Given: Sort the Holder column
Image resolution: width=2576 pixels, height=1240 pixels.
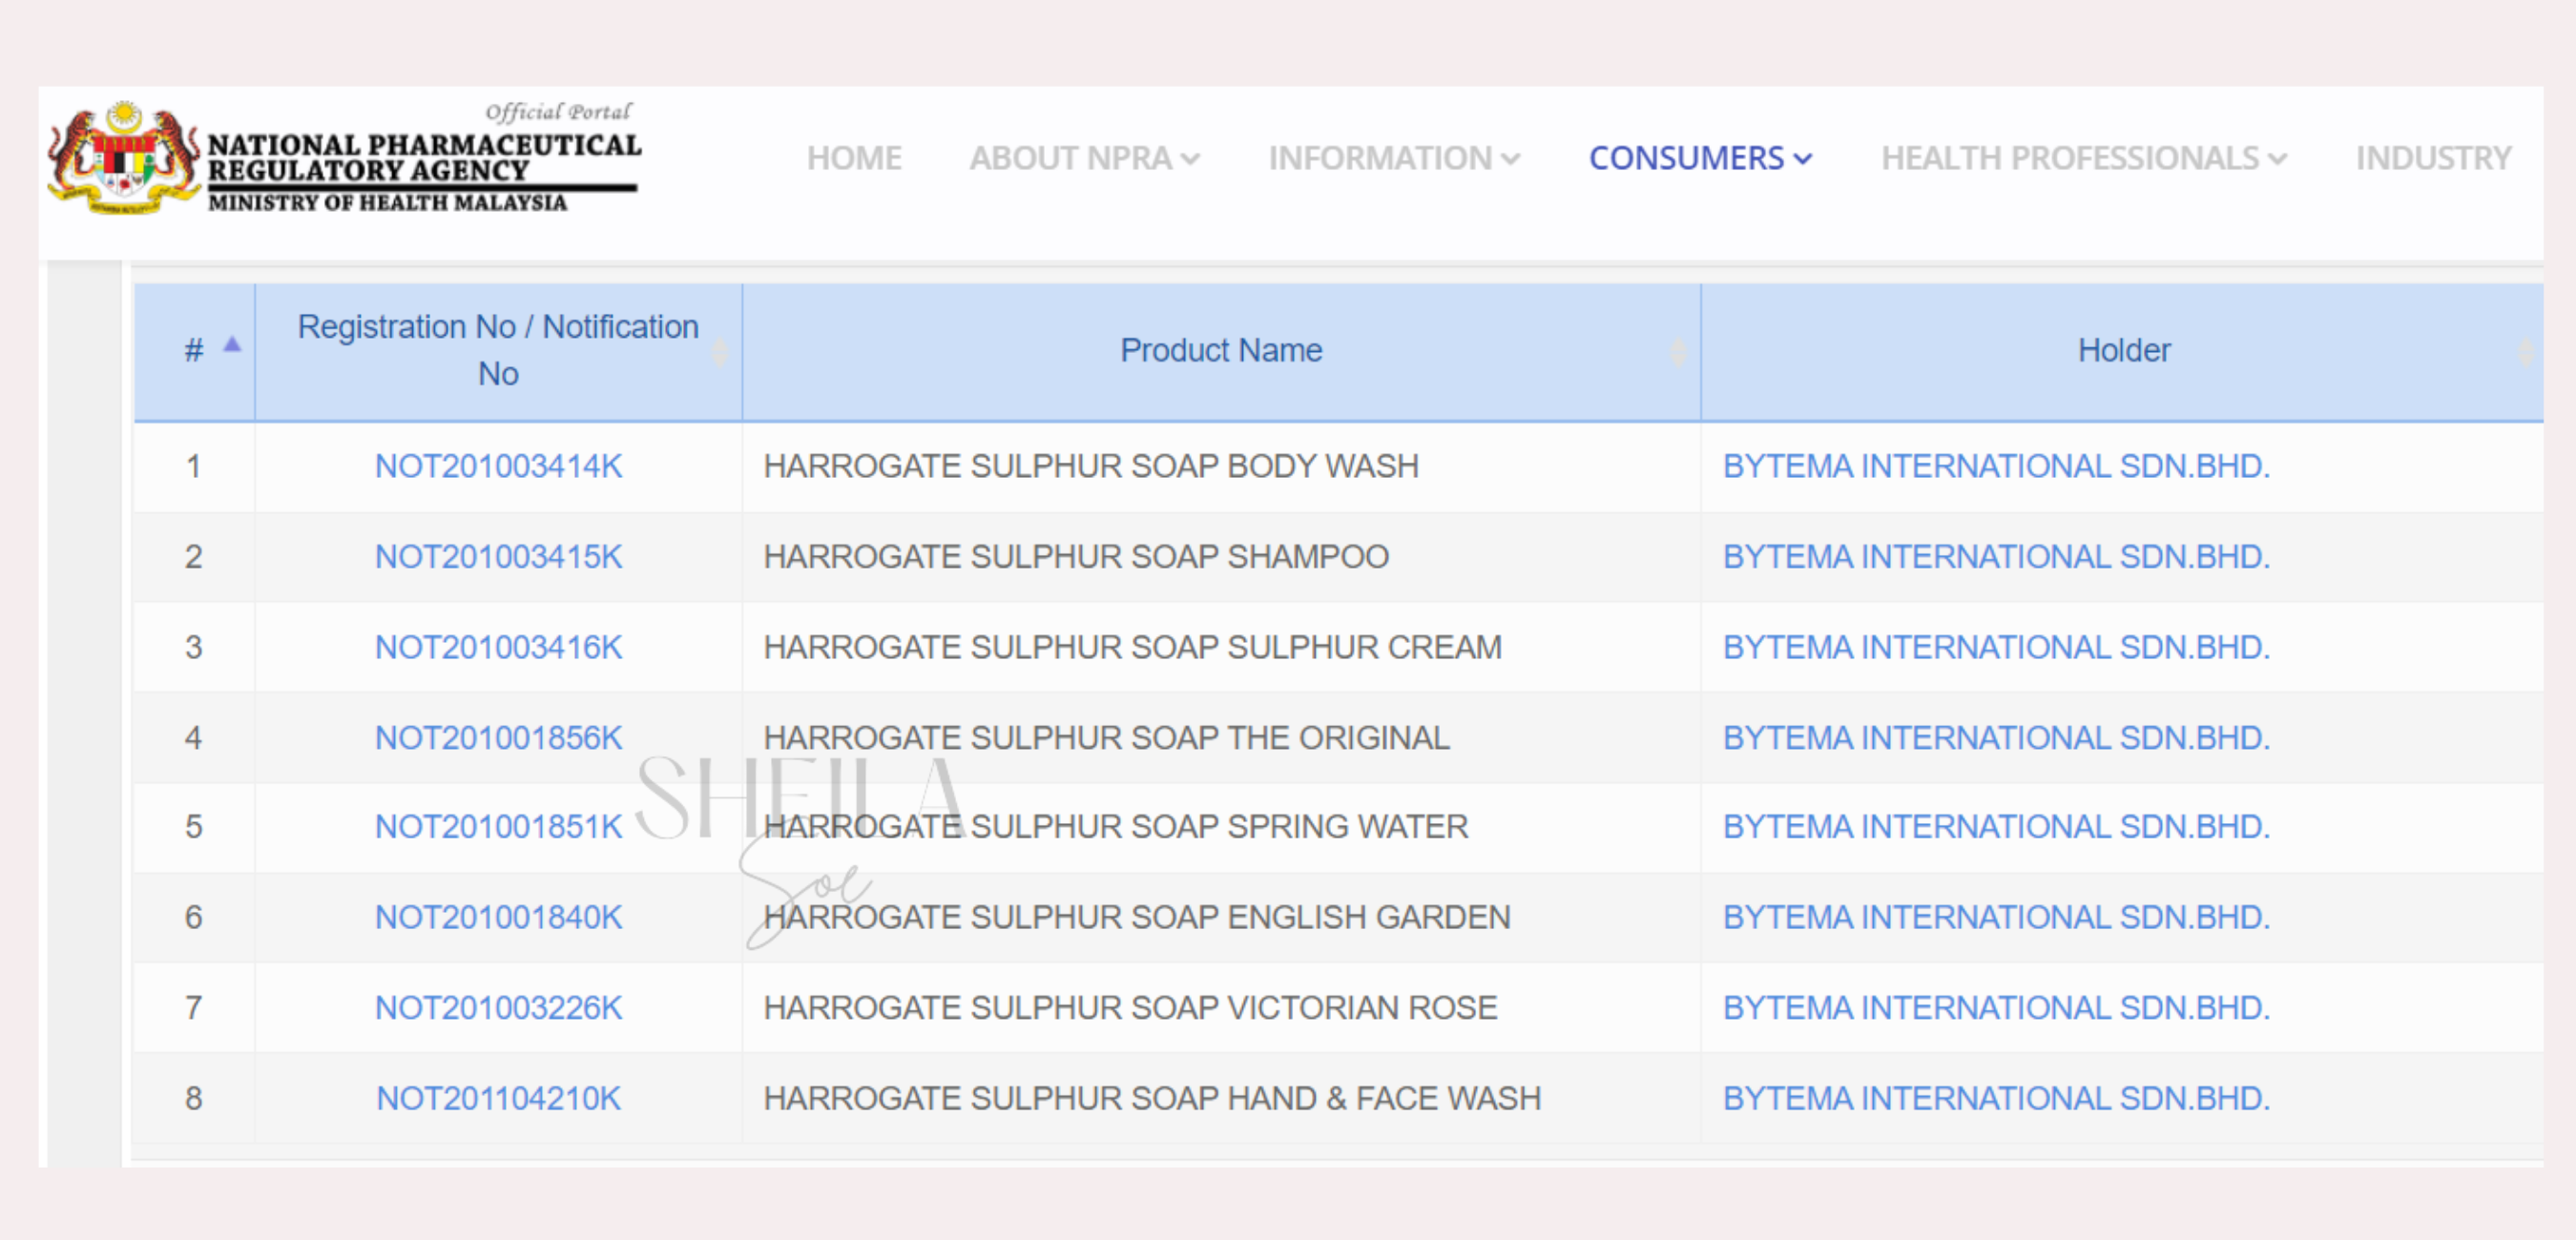Looking at the screenshot, I should pyautogui.click(x=2123, y=350).
